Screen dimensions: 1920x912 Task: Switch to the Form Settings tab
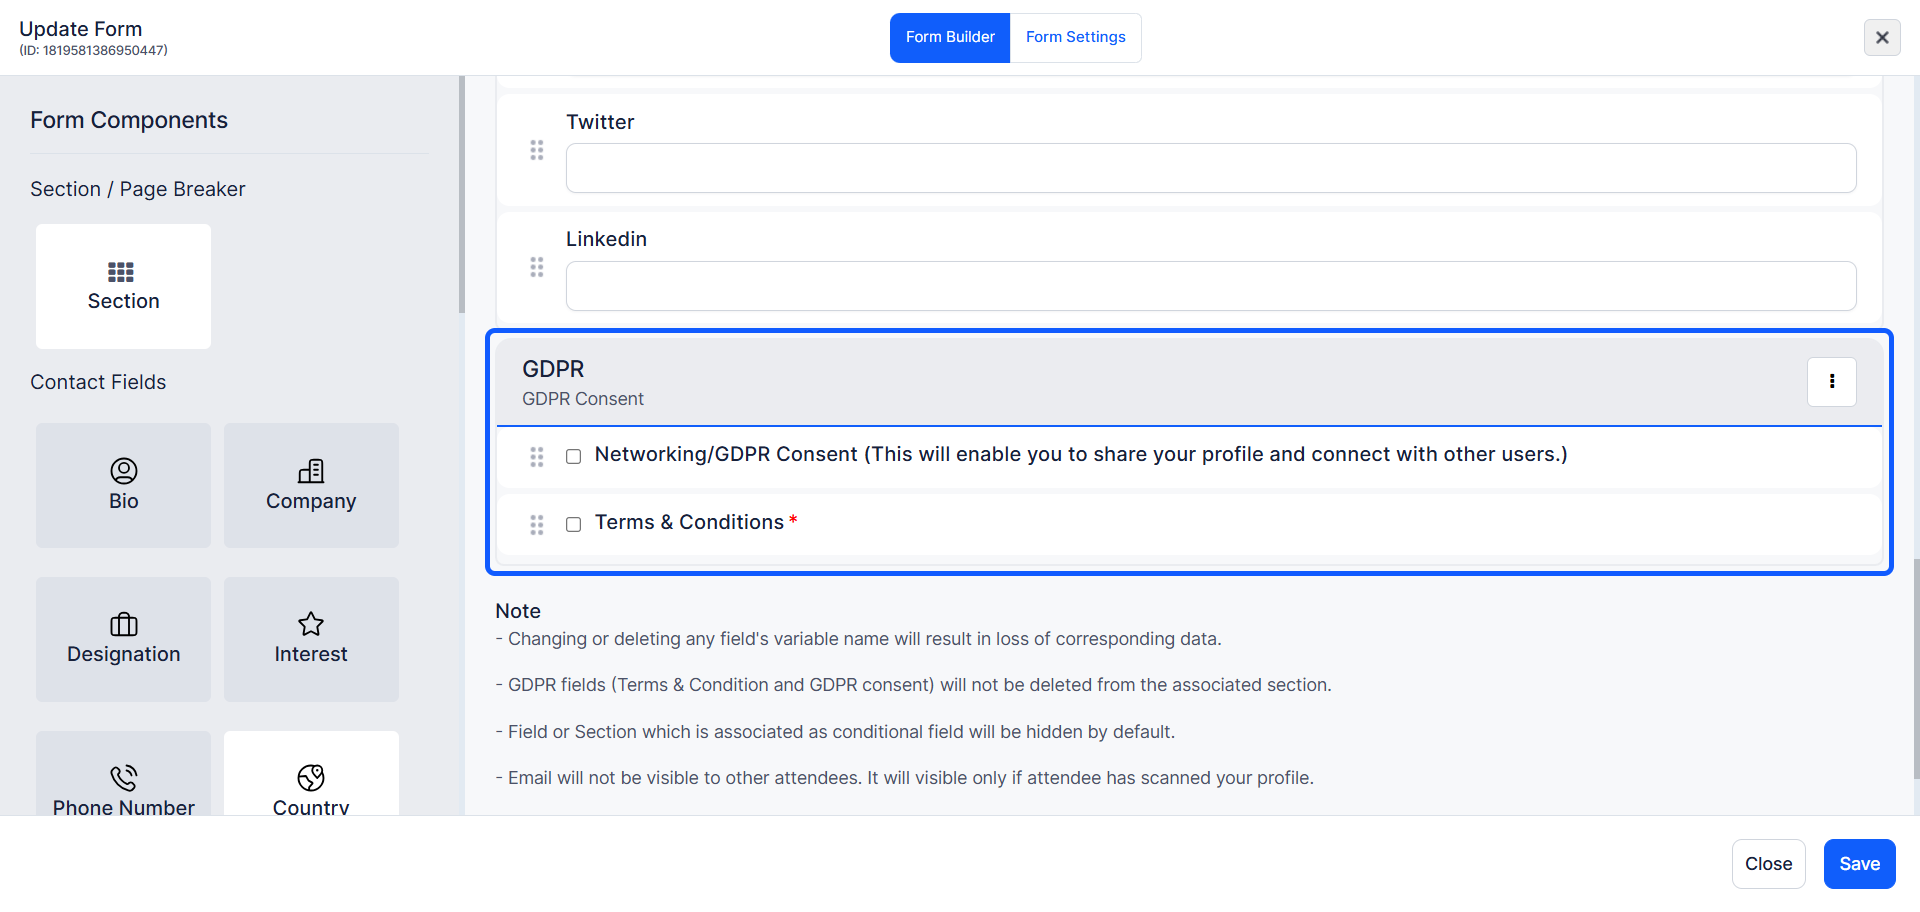click(1076, 37)
